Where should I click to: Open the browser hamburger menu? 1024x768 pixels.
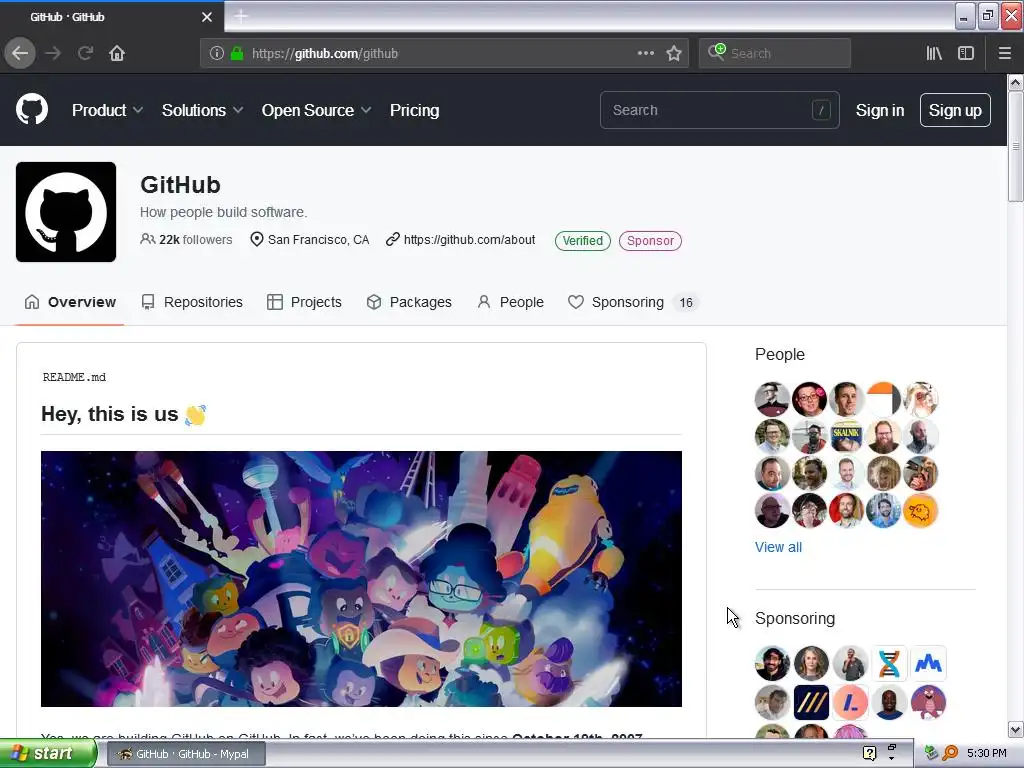point(1004,53)
